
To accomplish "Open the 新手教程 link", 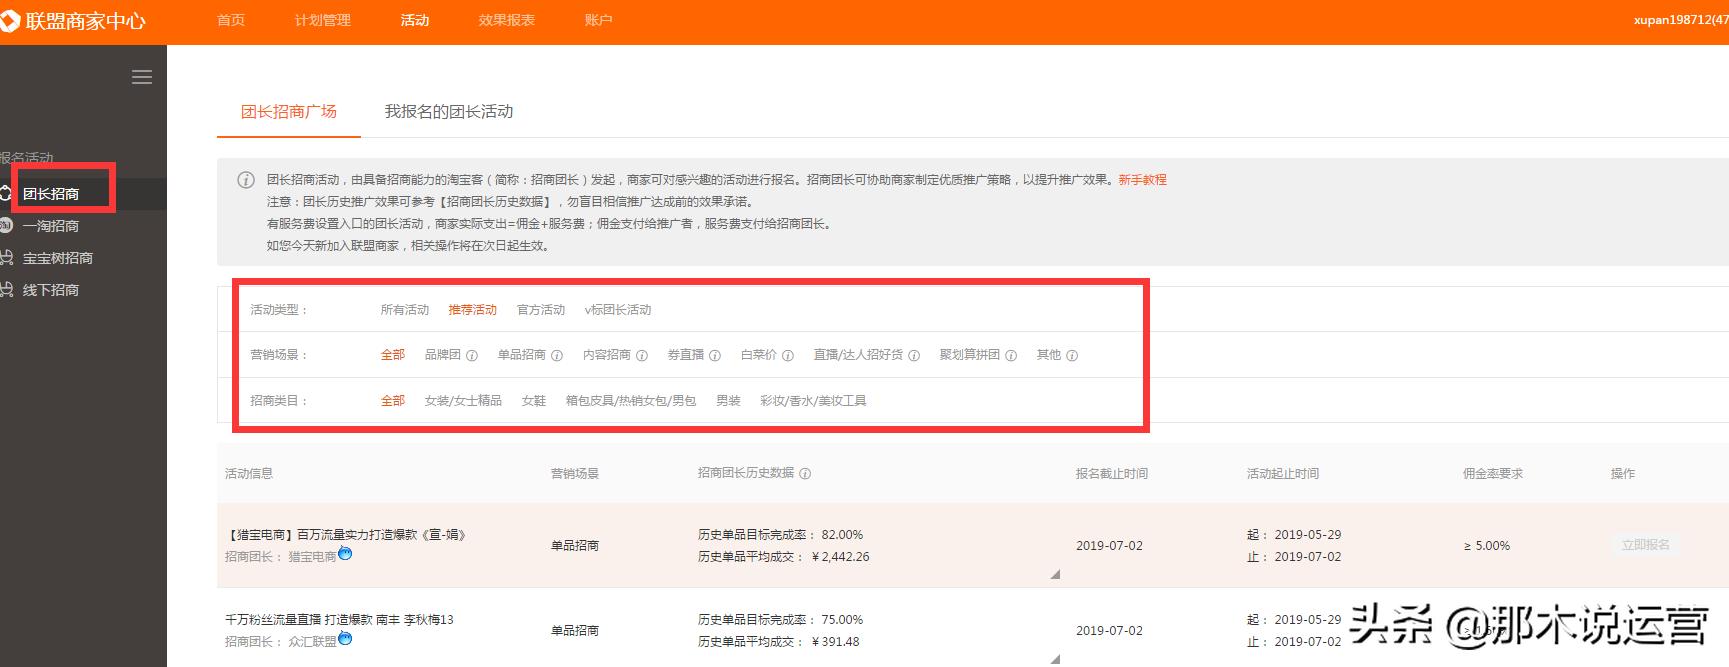I will pyautogui.click(x=1143, y=180).
